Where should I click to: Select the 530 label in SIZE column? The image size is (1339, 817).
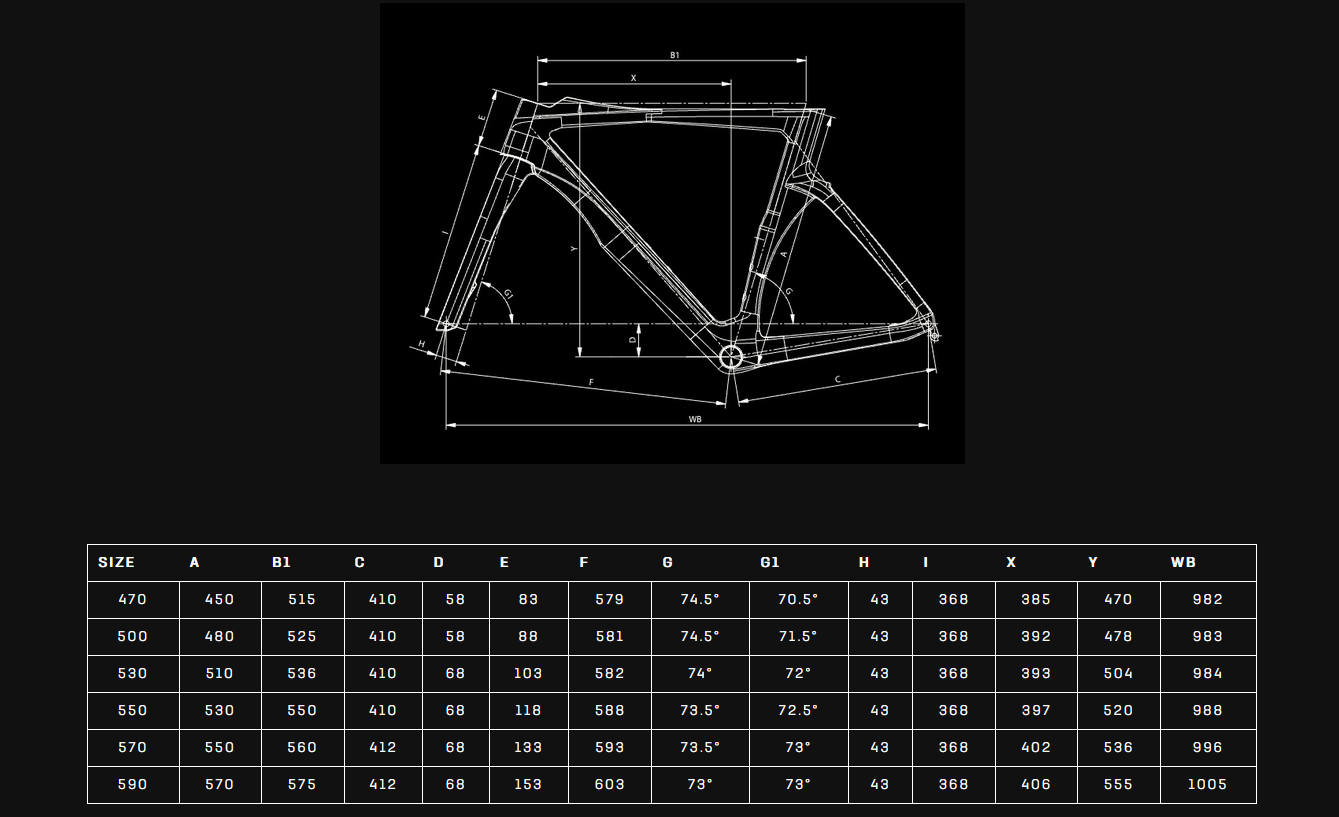click(132, 674)
